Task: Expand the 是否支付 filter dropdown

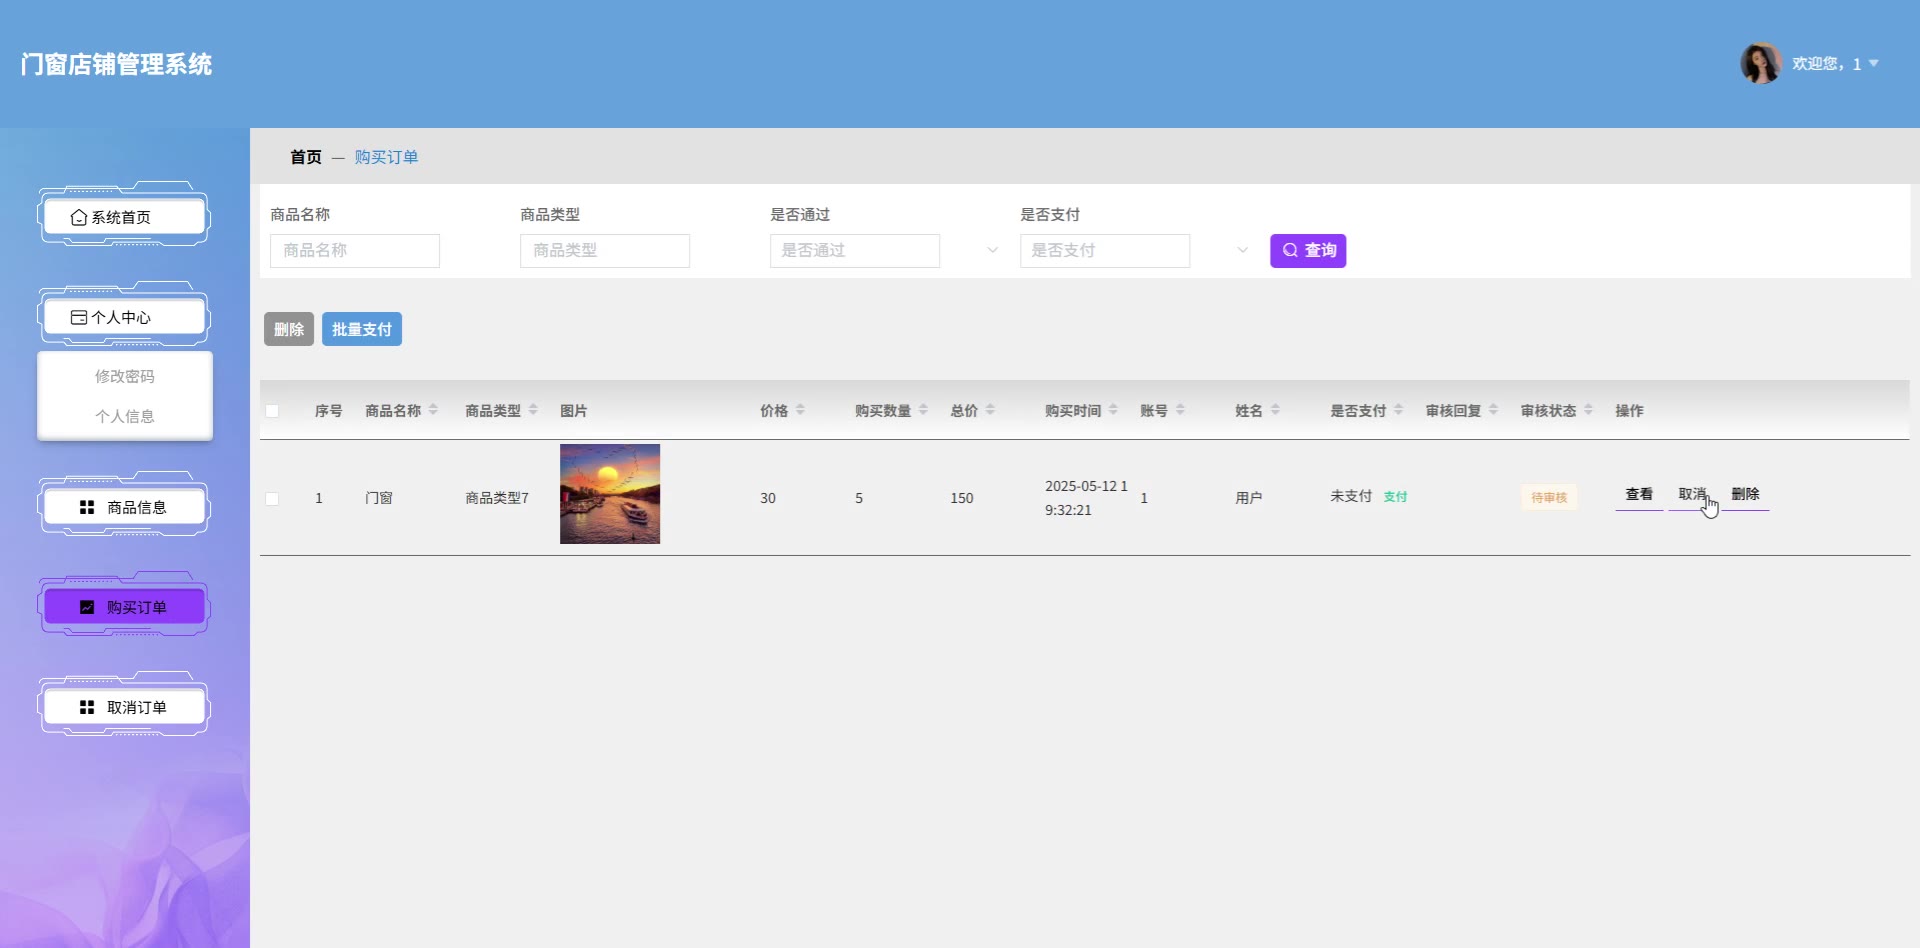Action: pos(1242,250)
